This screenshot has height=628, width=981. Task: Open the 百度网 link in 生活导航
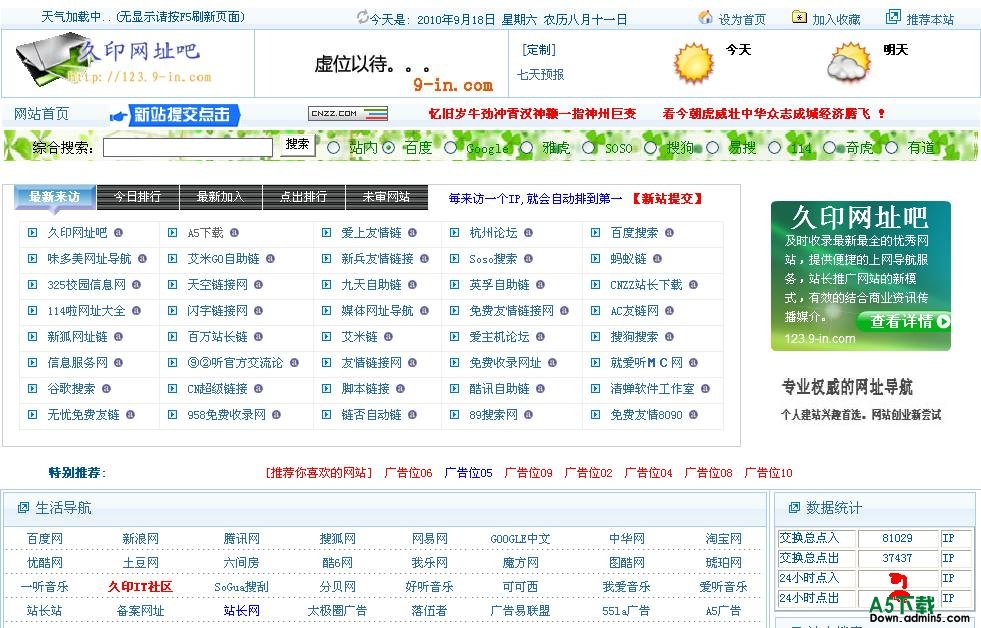pyautogui.click(x=44, y=539)
